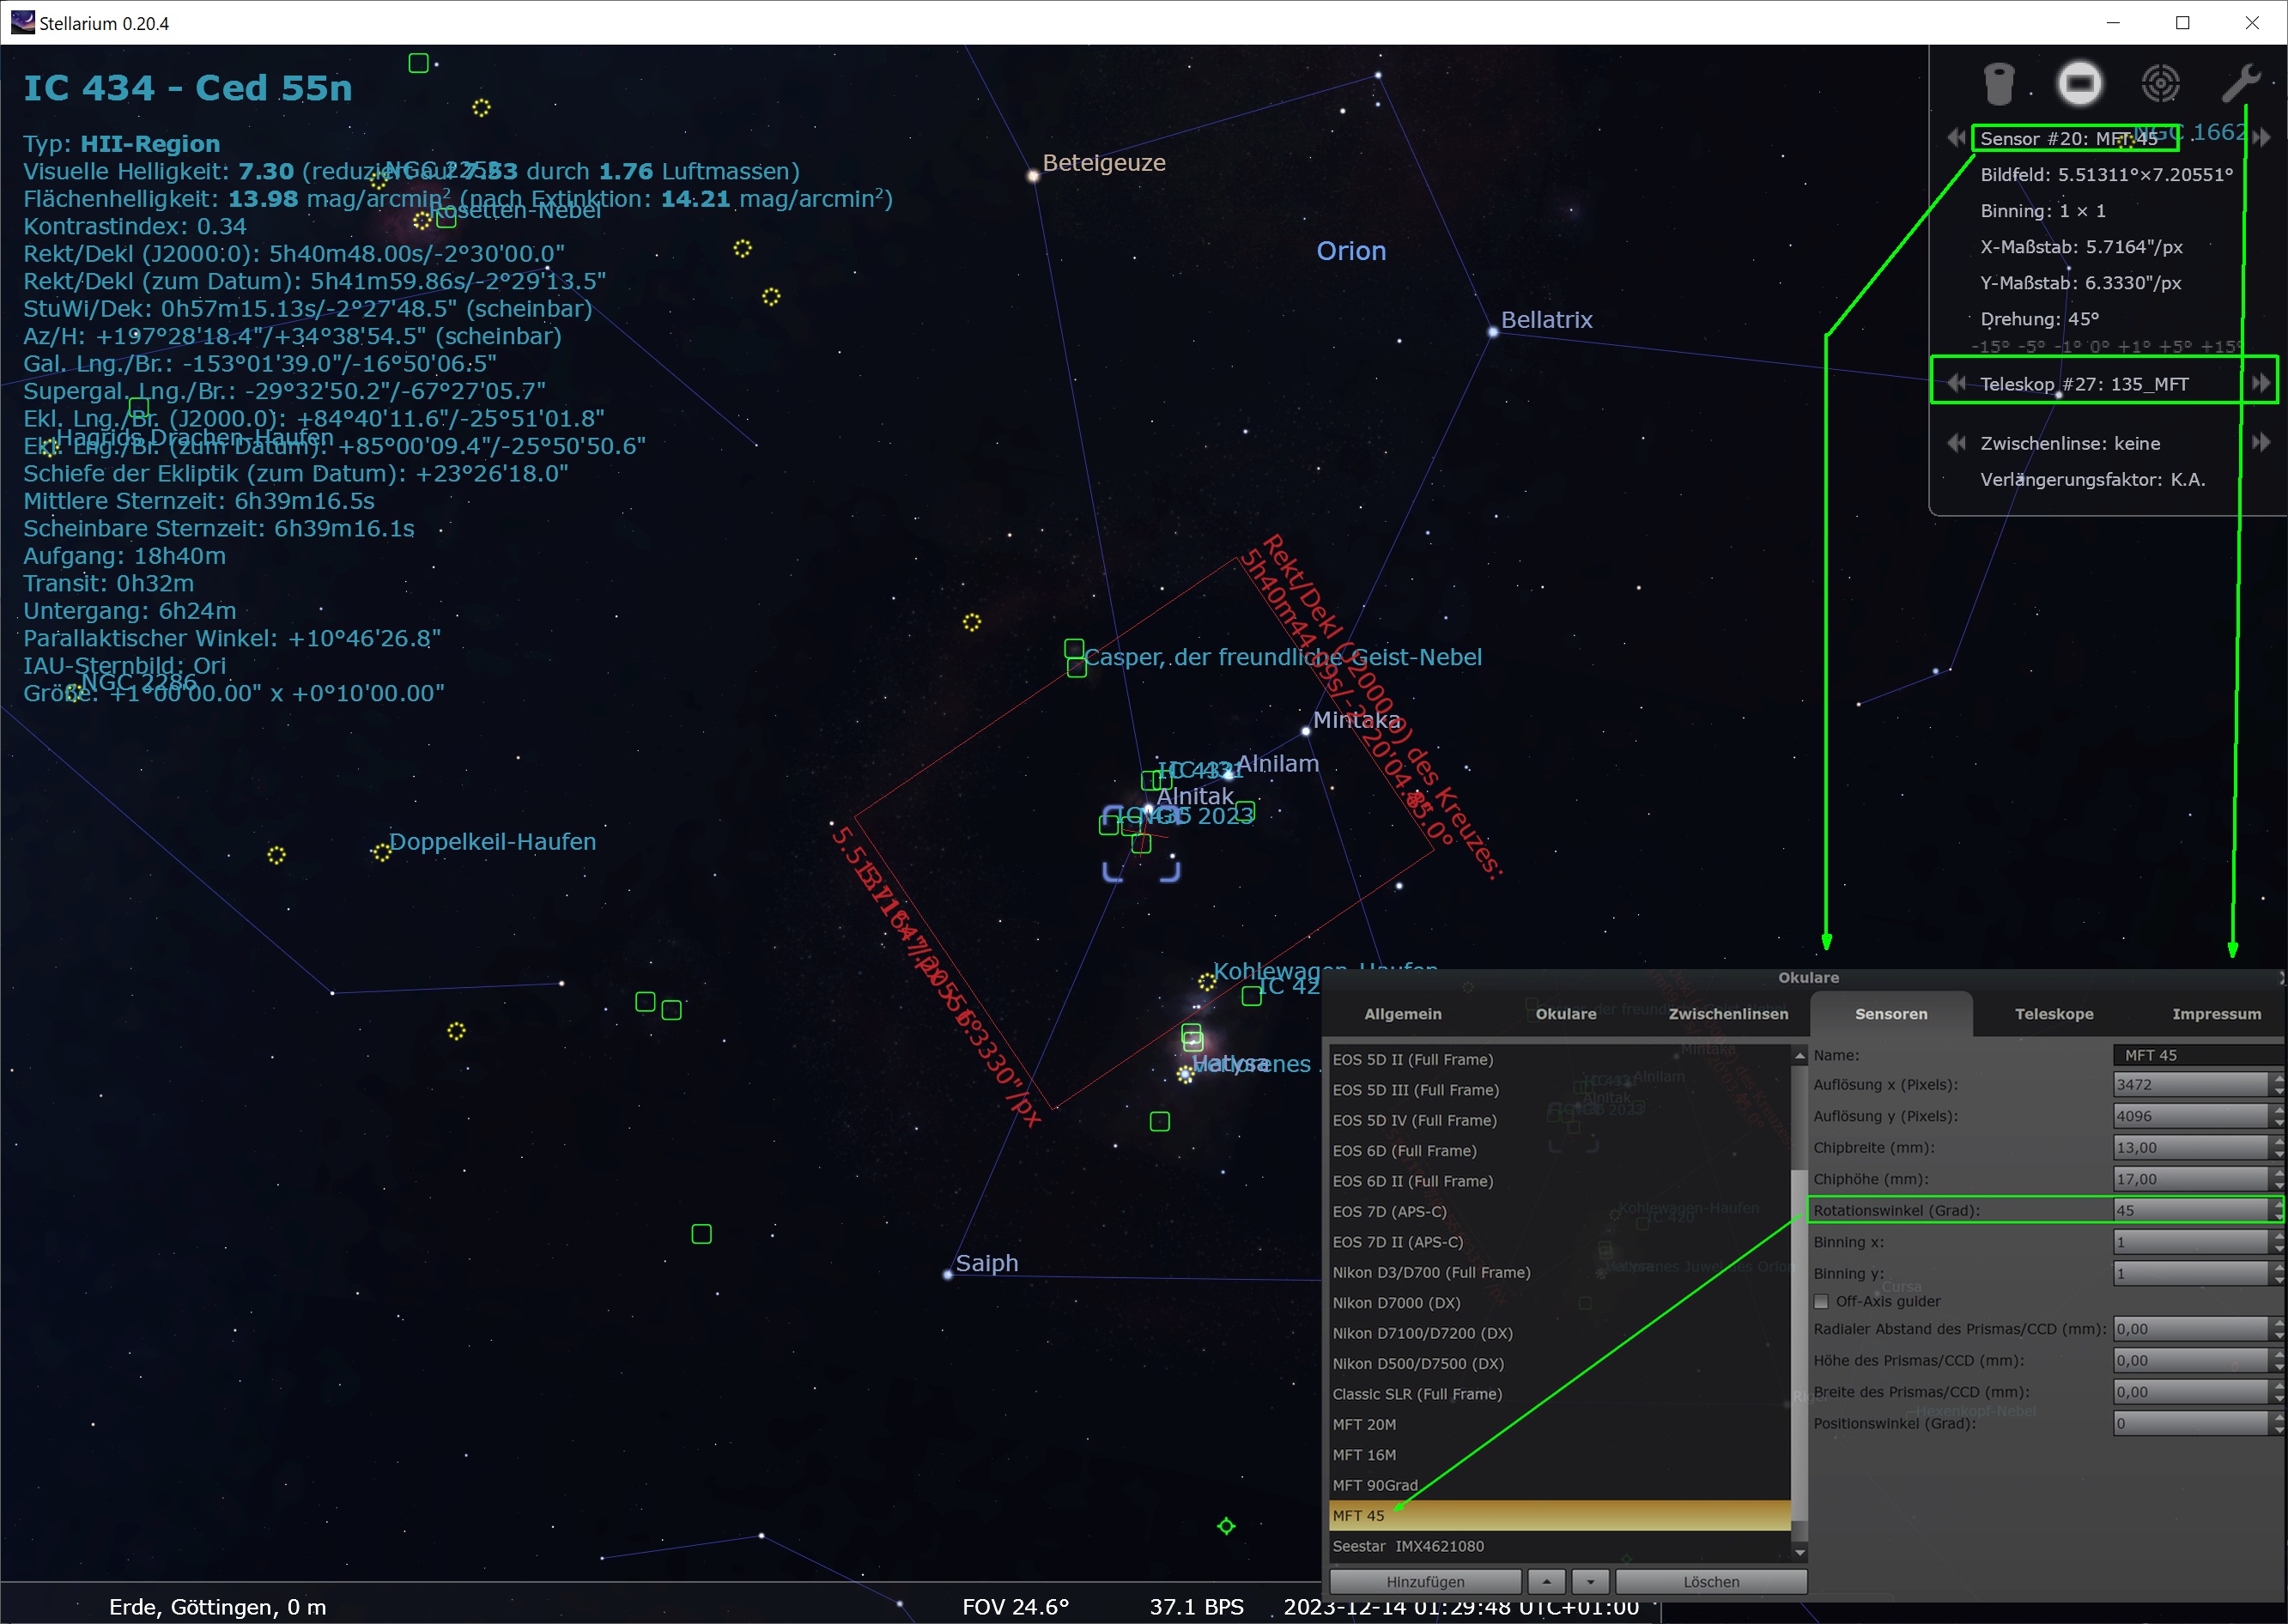Select 'EOS 7D (APS-C)' in sensor list
This screenshot has width=2288, height=1624.
click(1559, 1211)
